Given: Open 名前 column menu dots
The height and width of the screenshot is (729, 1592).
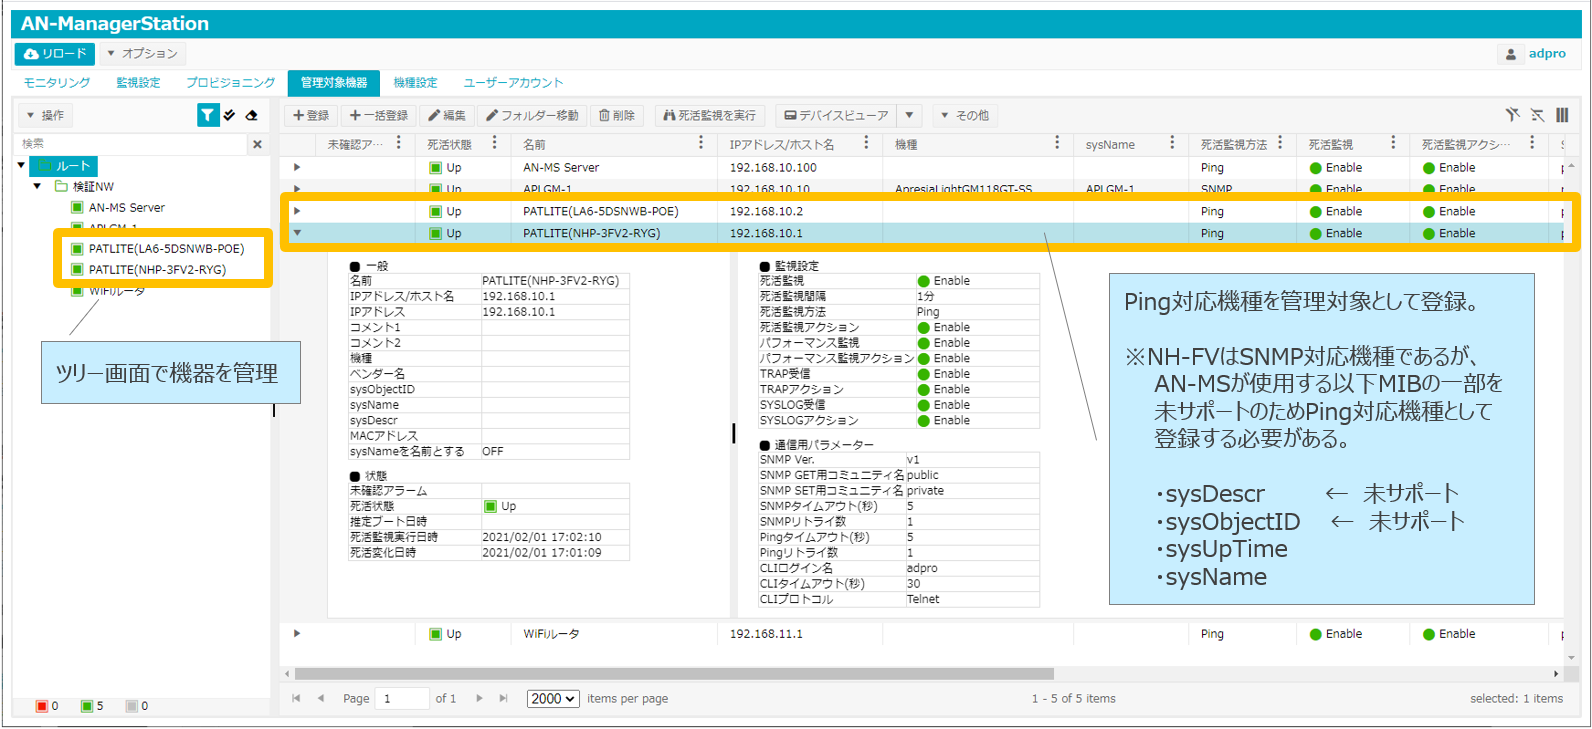Looking at the screenshot, I should click(x=701, y=144).
